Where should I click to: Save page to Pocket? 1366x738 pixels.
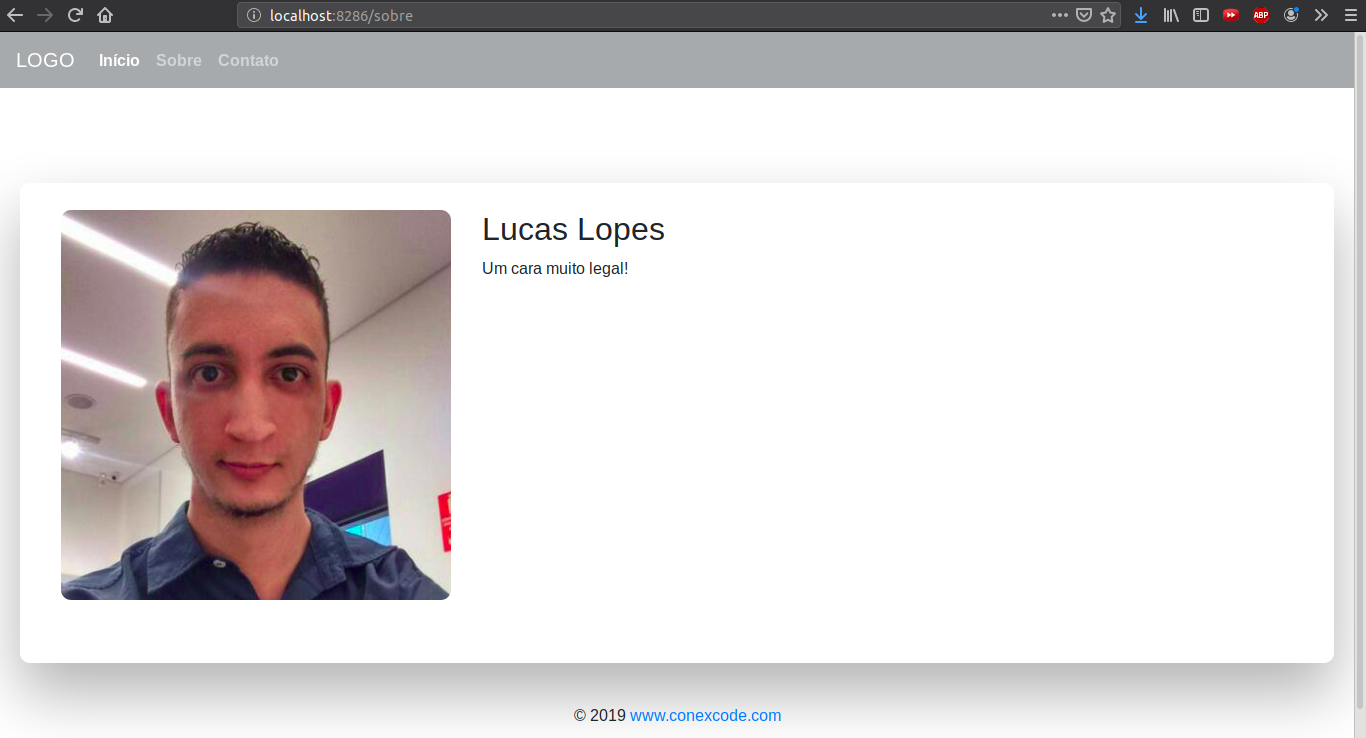pyautogui.click(x=1084, y=15)
